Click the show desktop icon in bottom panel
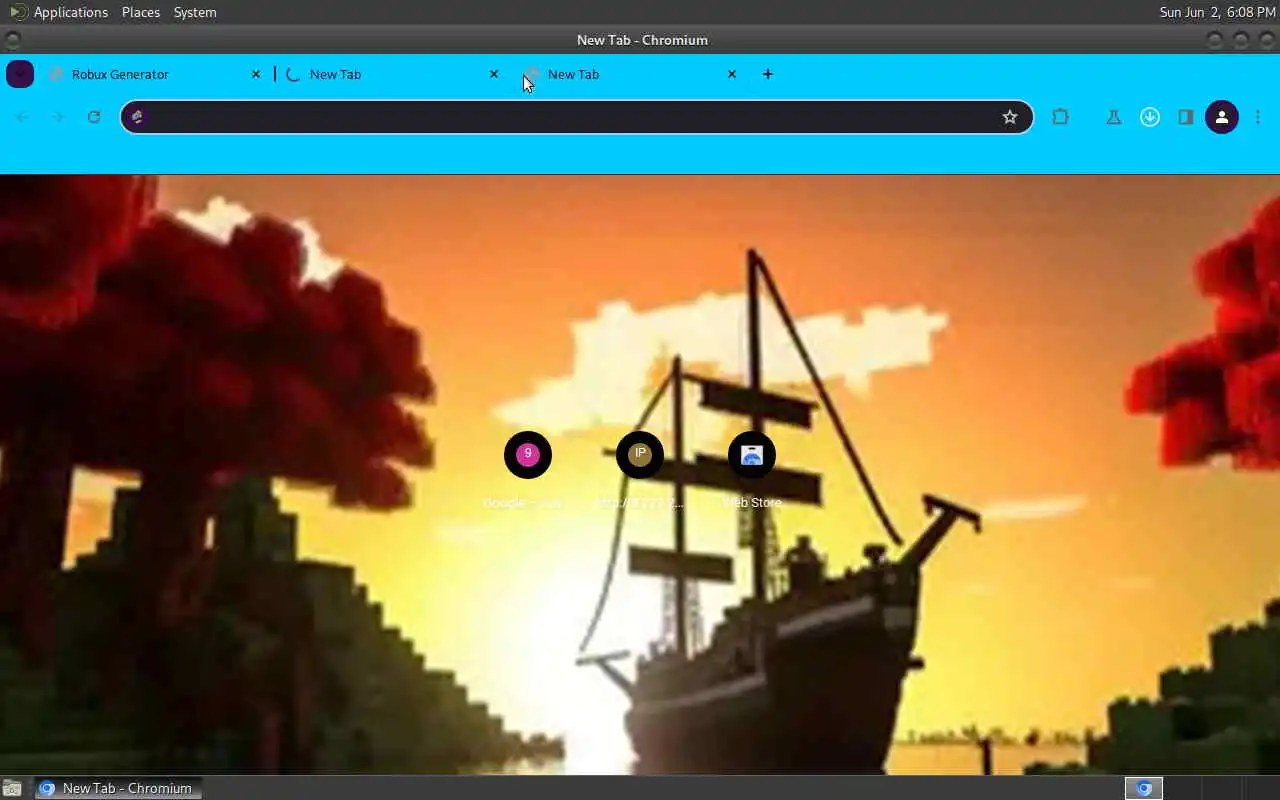 (12, 788)
